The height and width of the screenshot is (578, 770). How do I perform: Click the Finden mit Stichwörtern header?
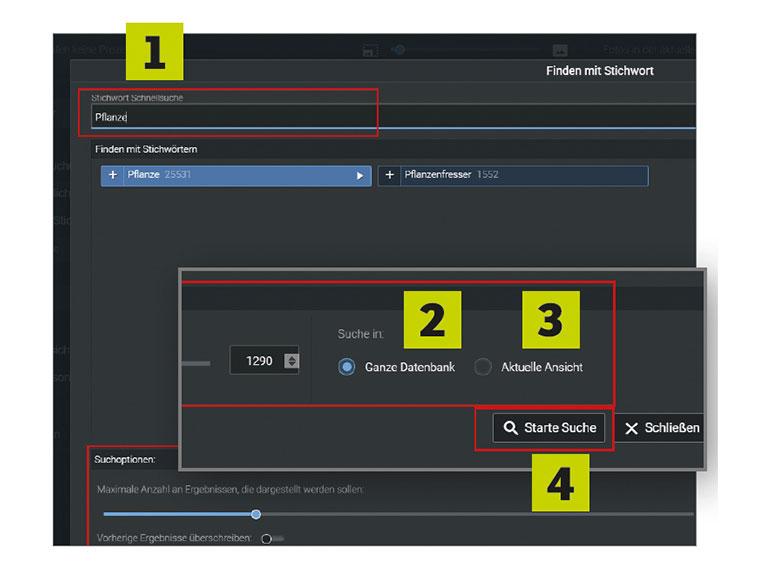point(146,149)
